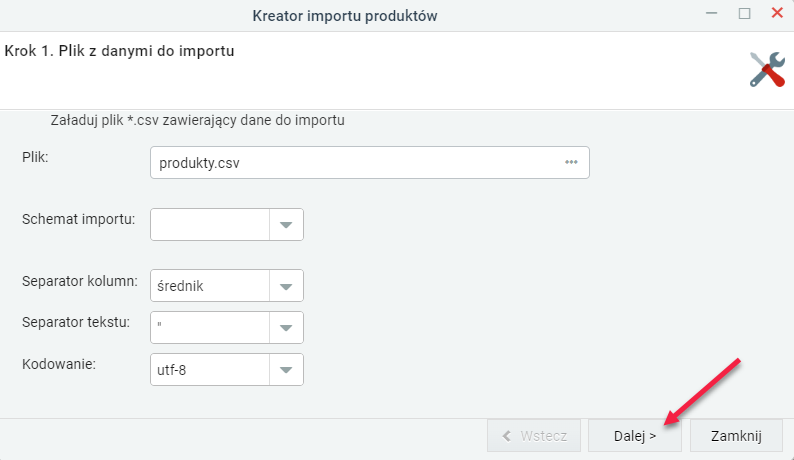Click the empty Schemat importu field
Image resolution: width=794 pixels, height=460 pixels.
tap(210, 224)
